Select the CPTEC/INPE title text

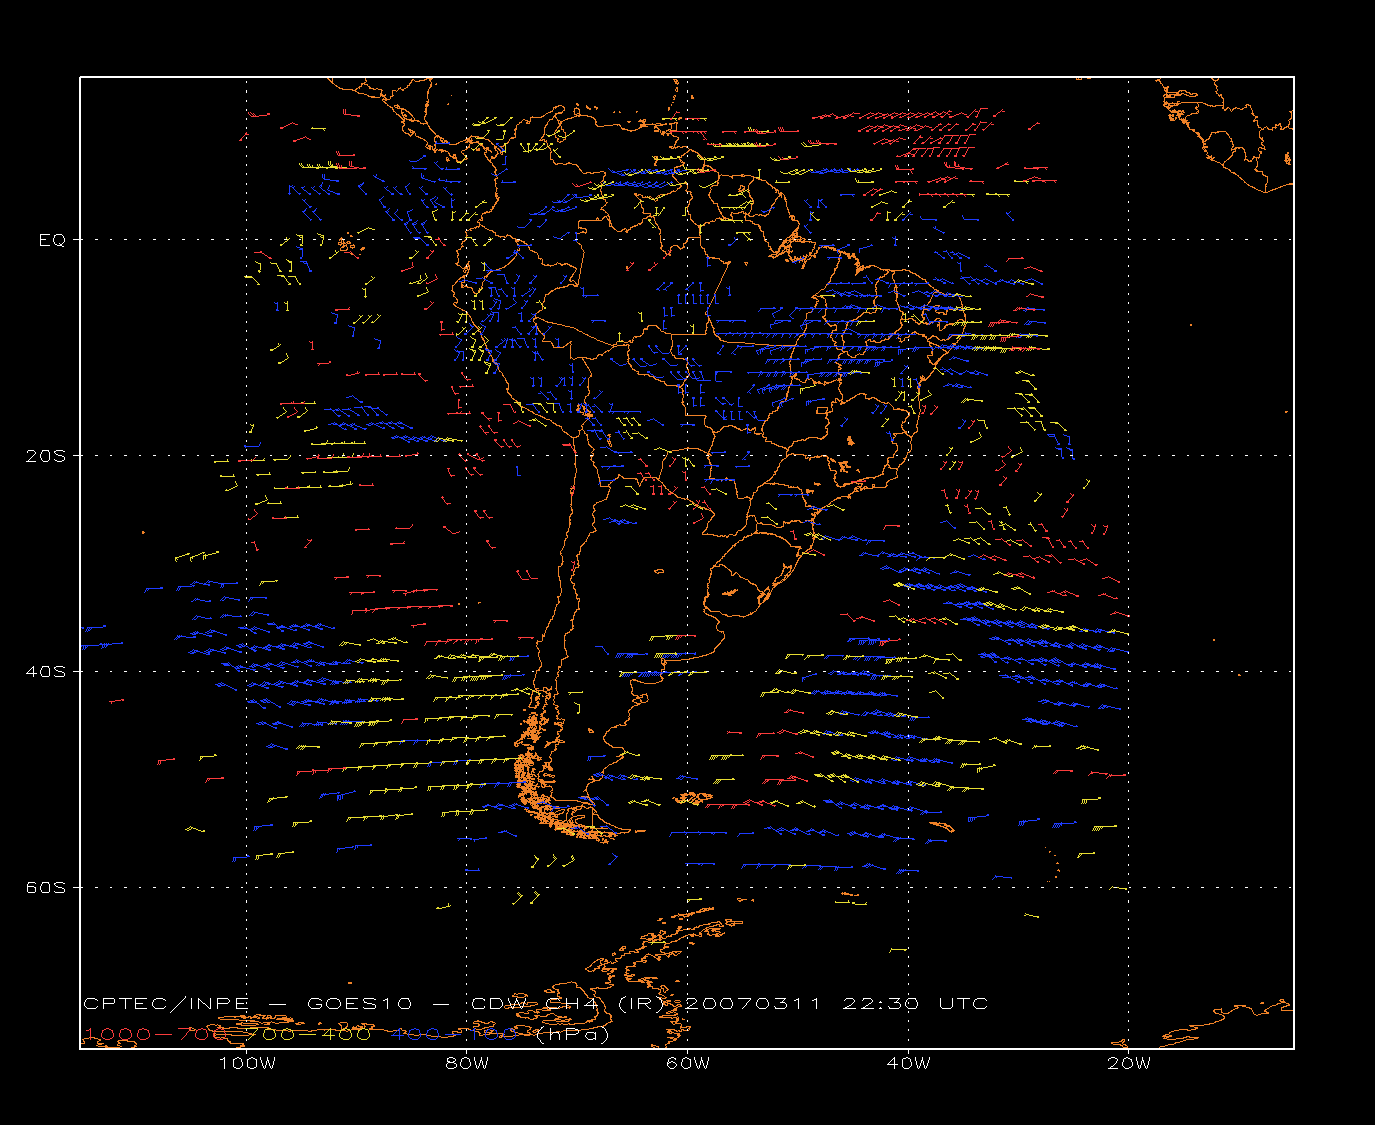[x=166, y=1004]
